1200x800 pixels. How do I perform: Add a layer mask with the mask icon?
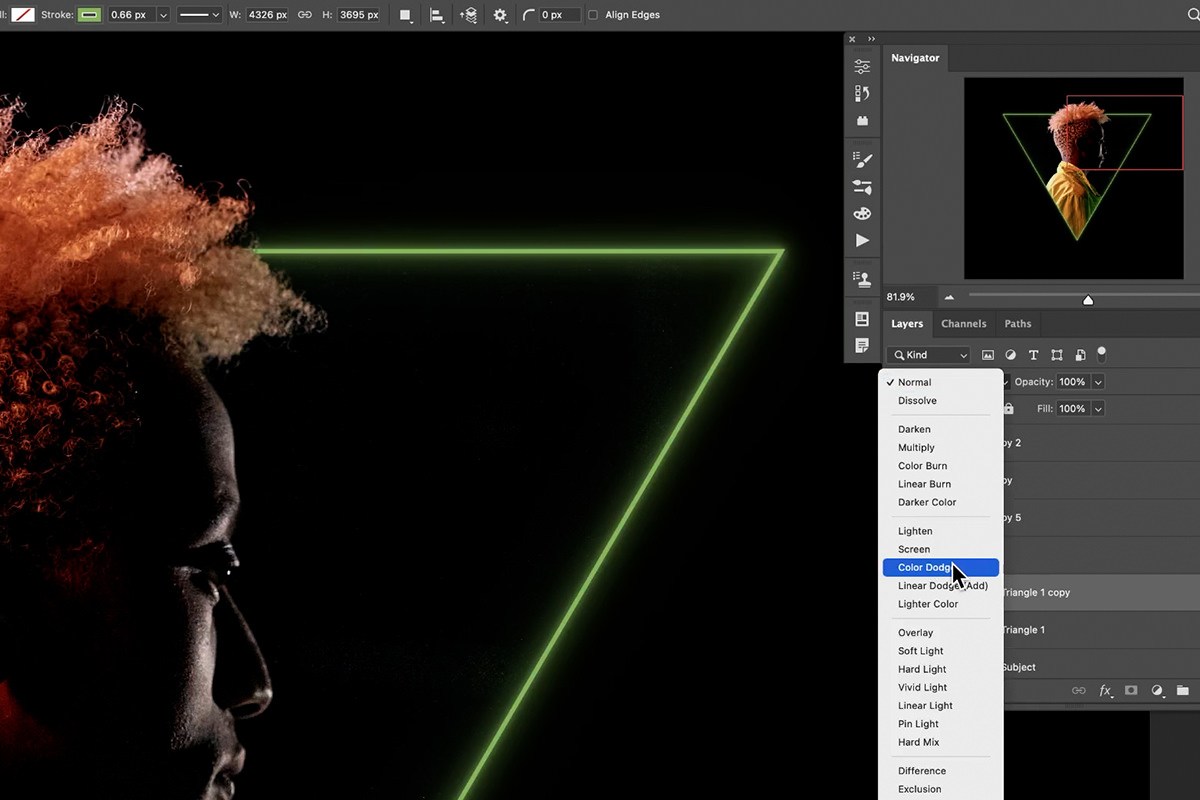(1131, 690)
